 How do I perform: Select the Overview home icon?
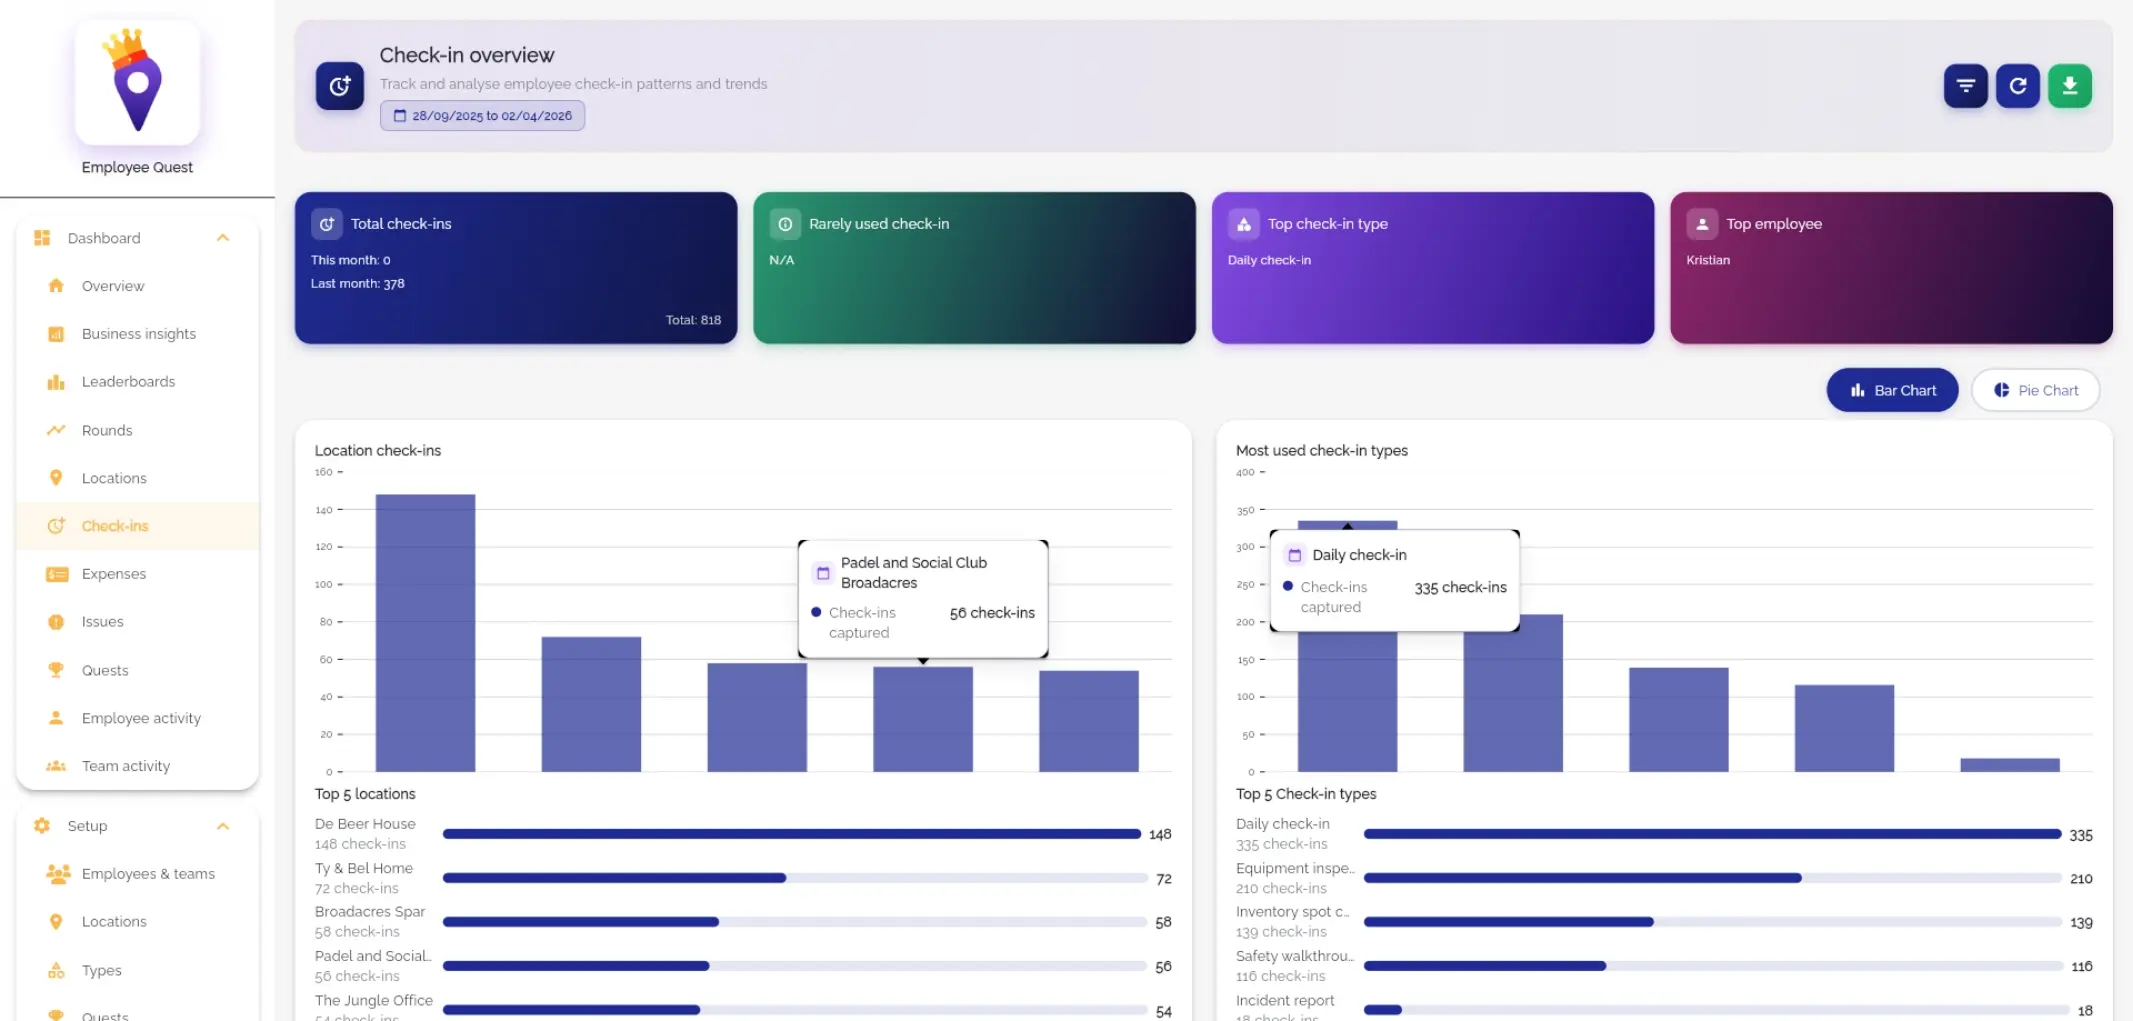click(57, 285)
